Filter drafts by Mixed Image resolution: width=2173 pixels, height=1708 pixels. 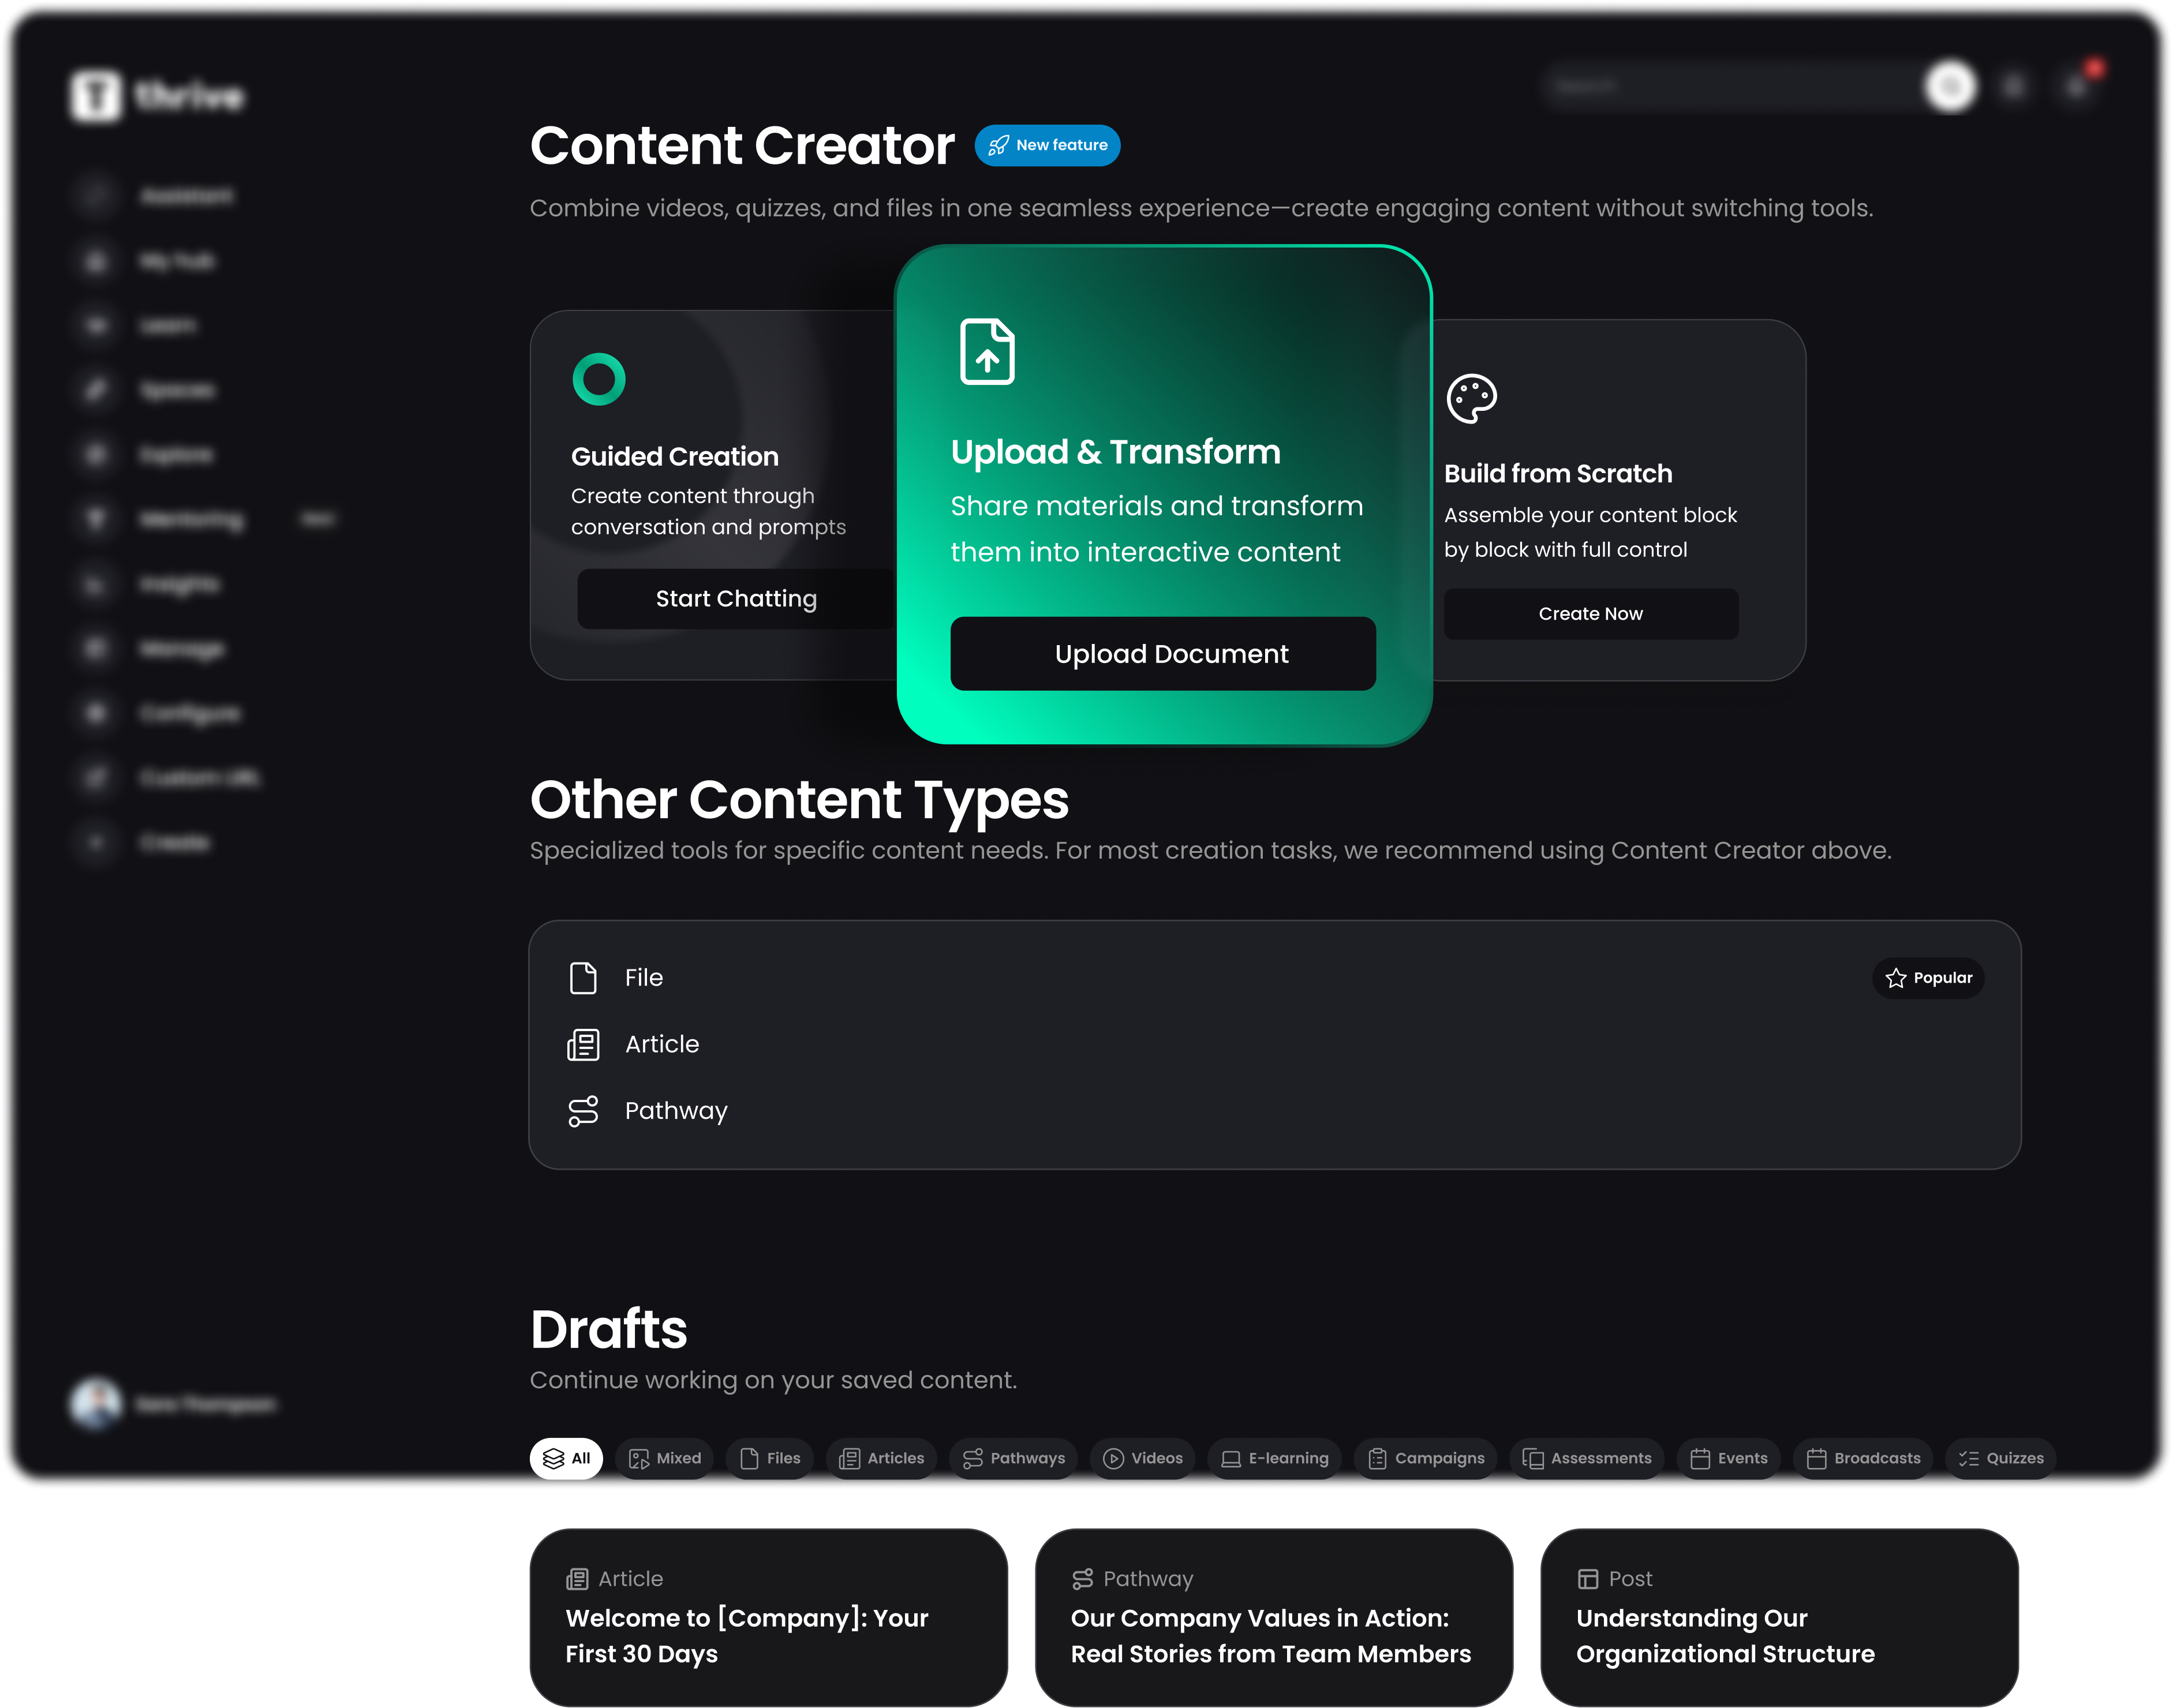pos(665,1459)
